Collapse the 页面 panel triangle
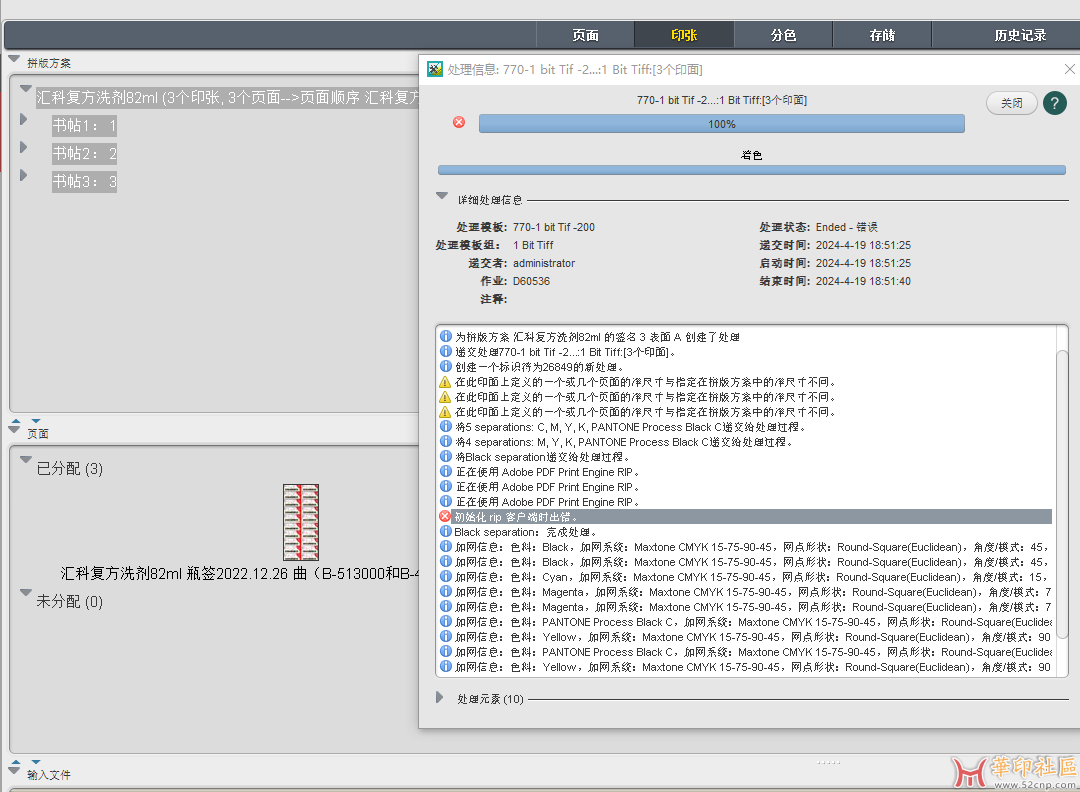1080x792 pixels. (14, 429)
